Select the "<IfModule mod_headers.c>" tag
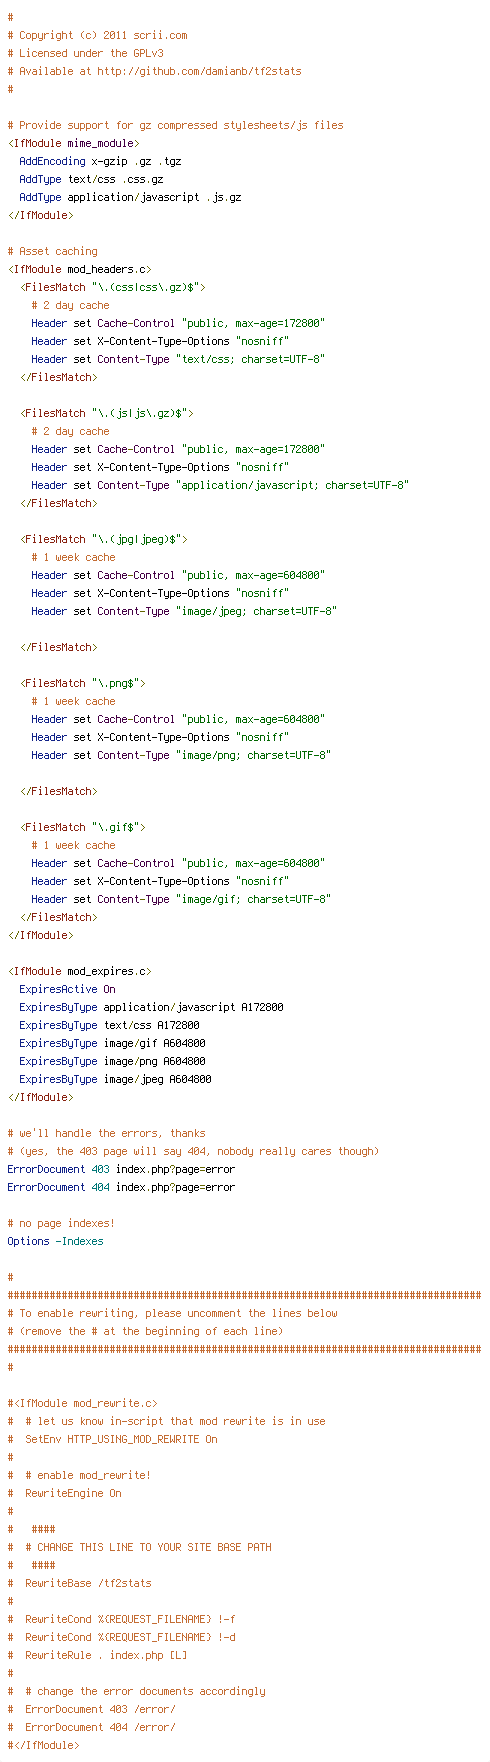 coord(79,269)
